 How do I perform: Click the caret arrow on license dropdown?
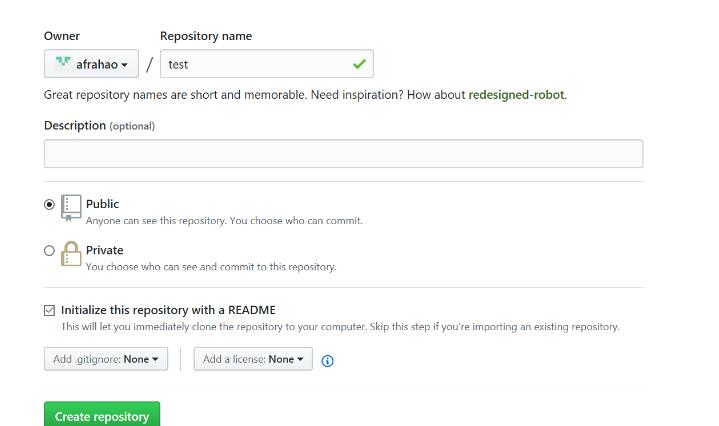tap(300, 359)
